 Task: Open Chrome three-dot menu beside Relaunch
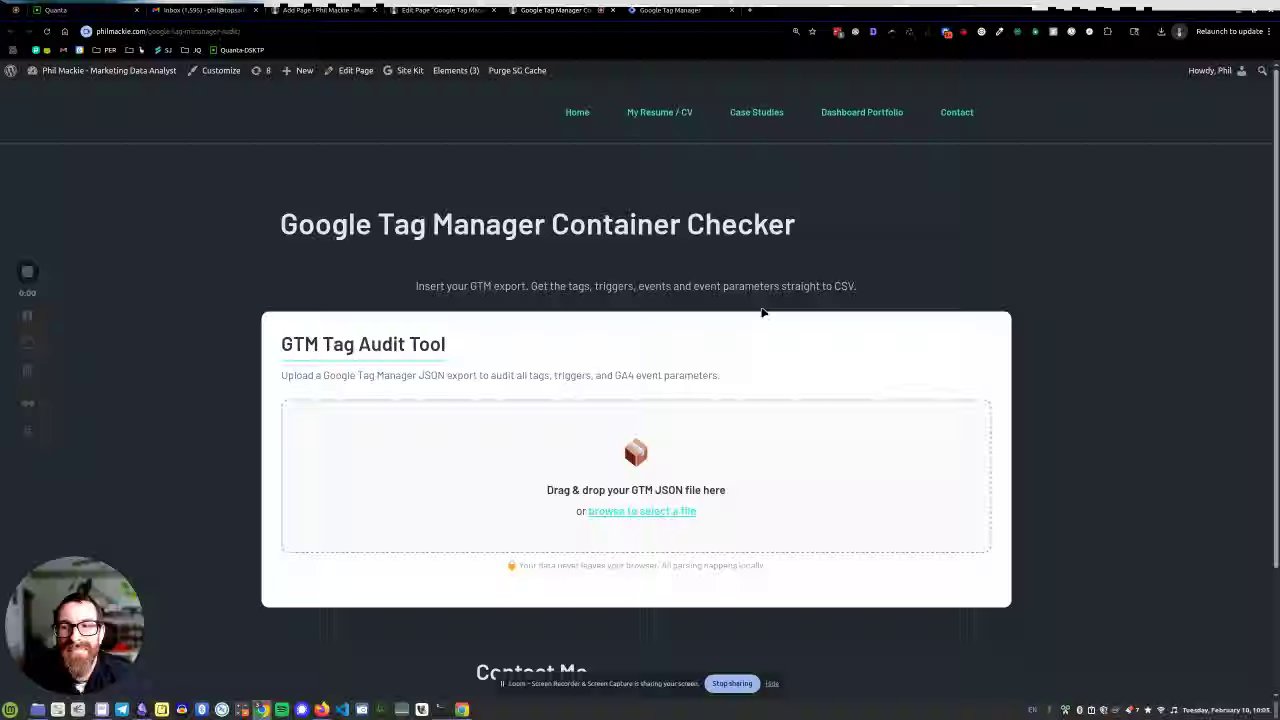click(x=1269, y=31)
